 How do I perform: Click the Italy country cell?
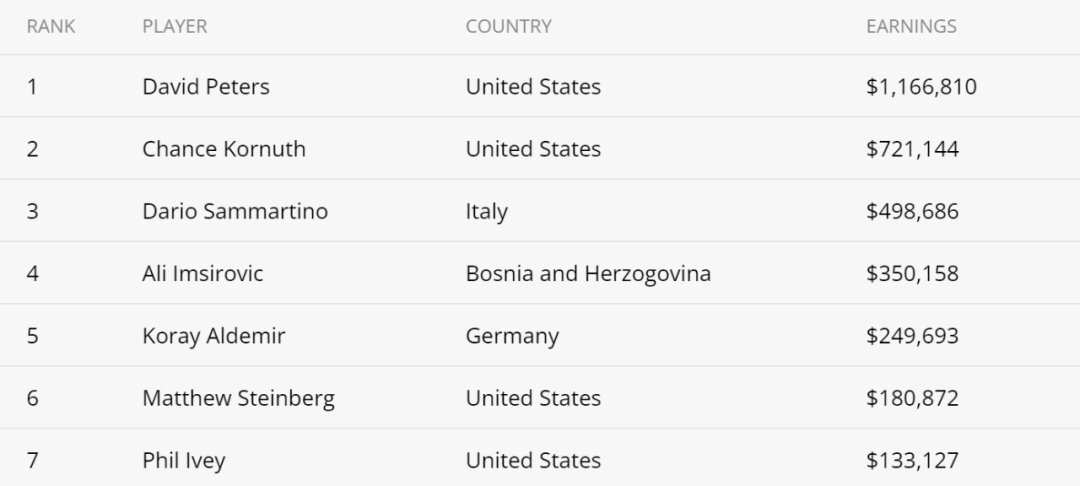pos(487,211)
